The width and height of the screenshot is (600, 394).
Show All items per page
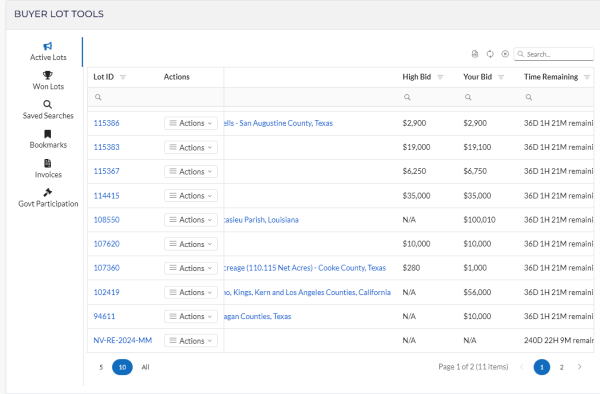pyautogui.click(x=145, y=367)
